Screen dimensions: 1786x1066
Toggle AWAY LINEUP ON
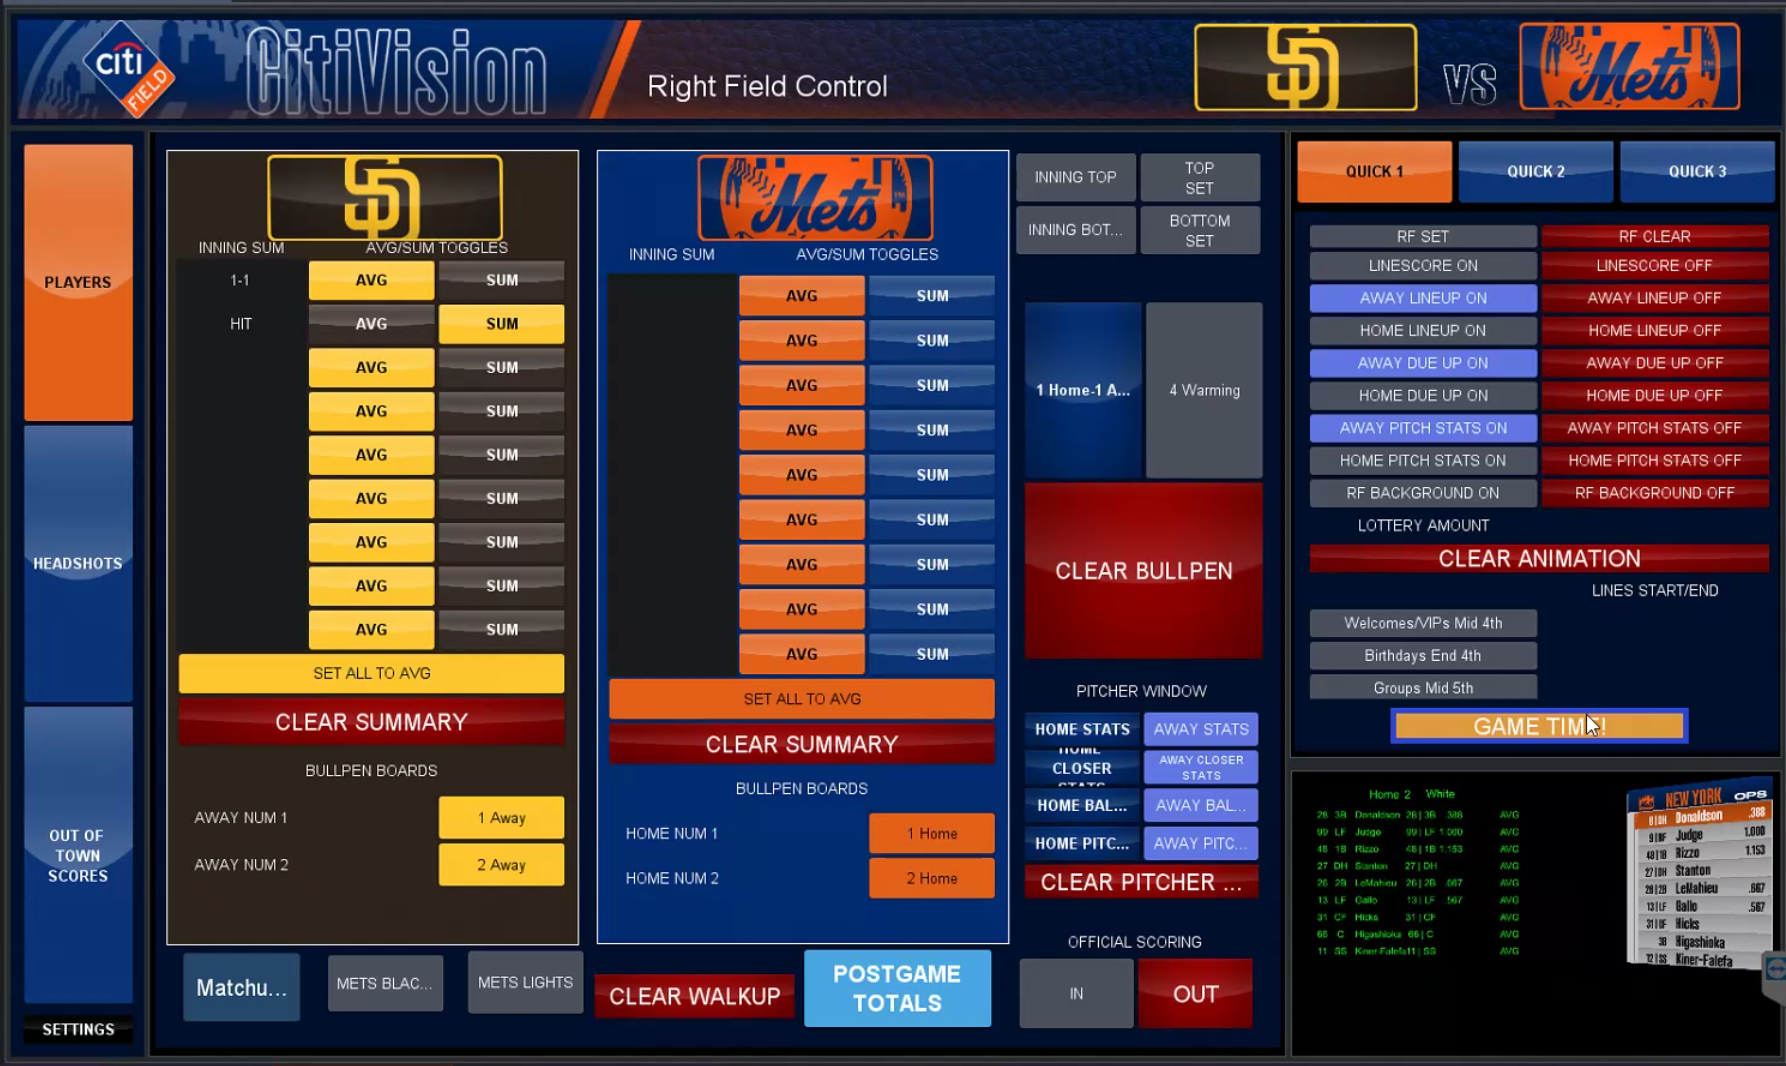pyautogui.click(x=1422, y=298)
